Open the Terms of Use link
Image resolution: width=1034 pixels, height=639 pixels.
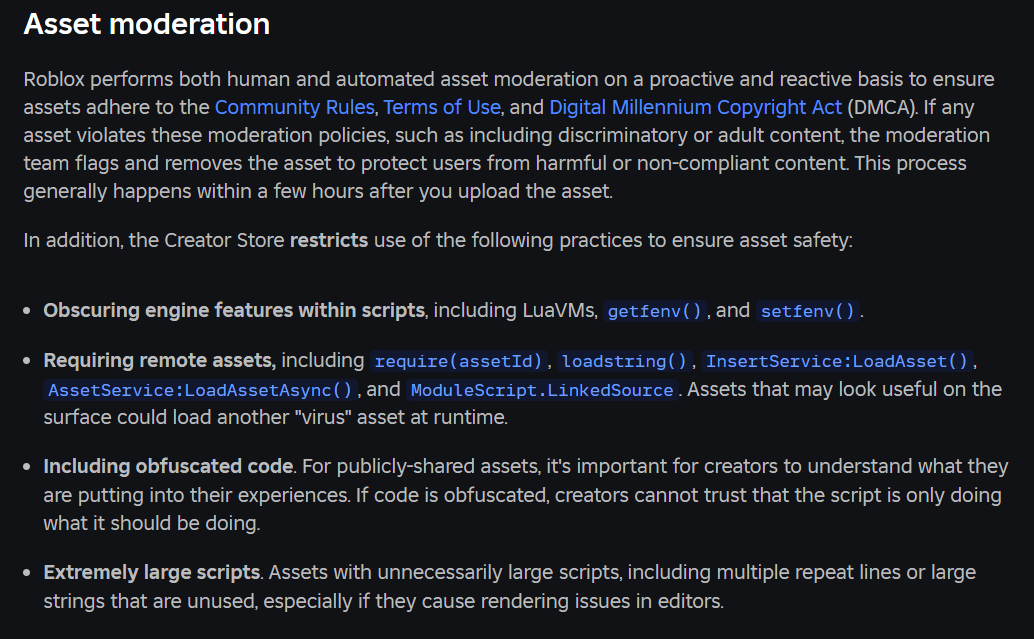pos(441,107)
